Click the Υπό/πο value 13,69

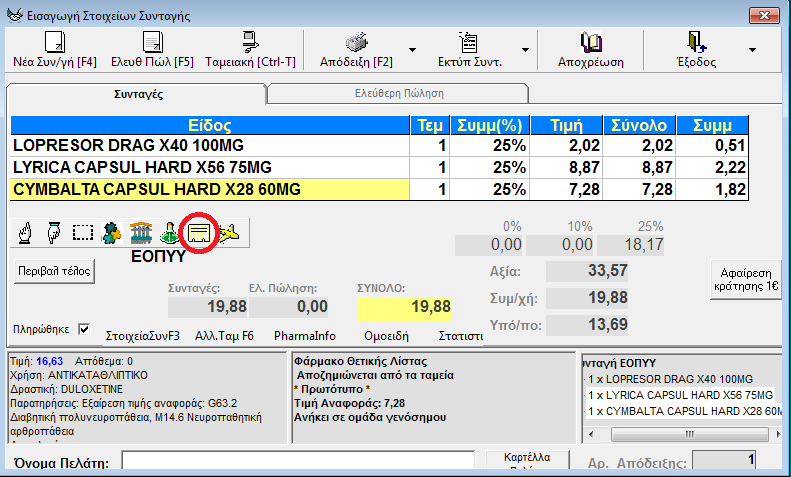click(x=587, y=325)
